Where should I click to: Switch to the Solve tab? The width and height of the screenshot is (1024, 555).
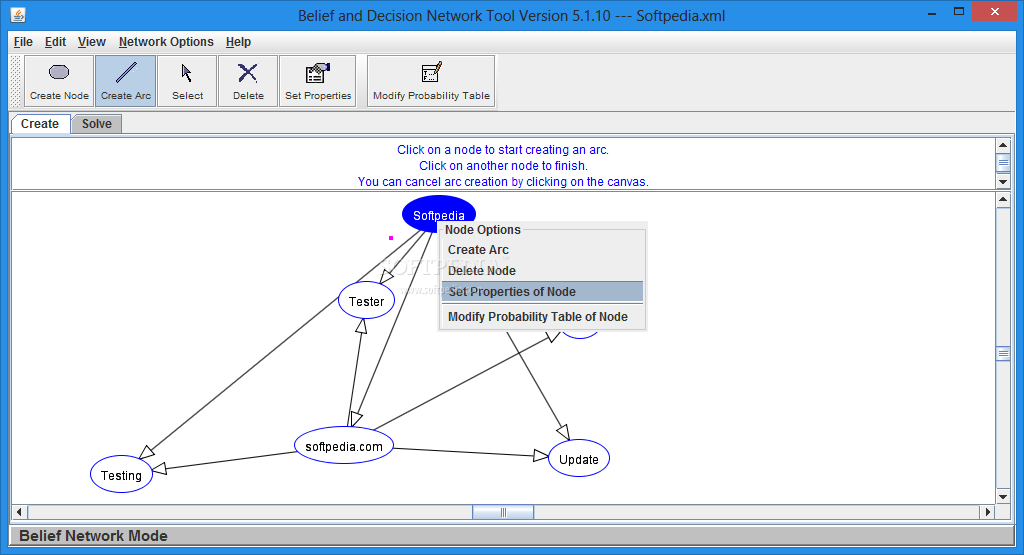pyautogui.click(x=97, y=123)
